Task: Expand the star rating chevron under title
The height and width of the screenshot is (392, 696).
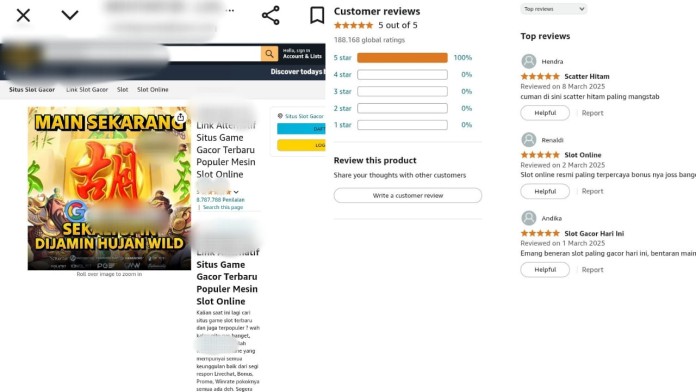Action: 236,192
